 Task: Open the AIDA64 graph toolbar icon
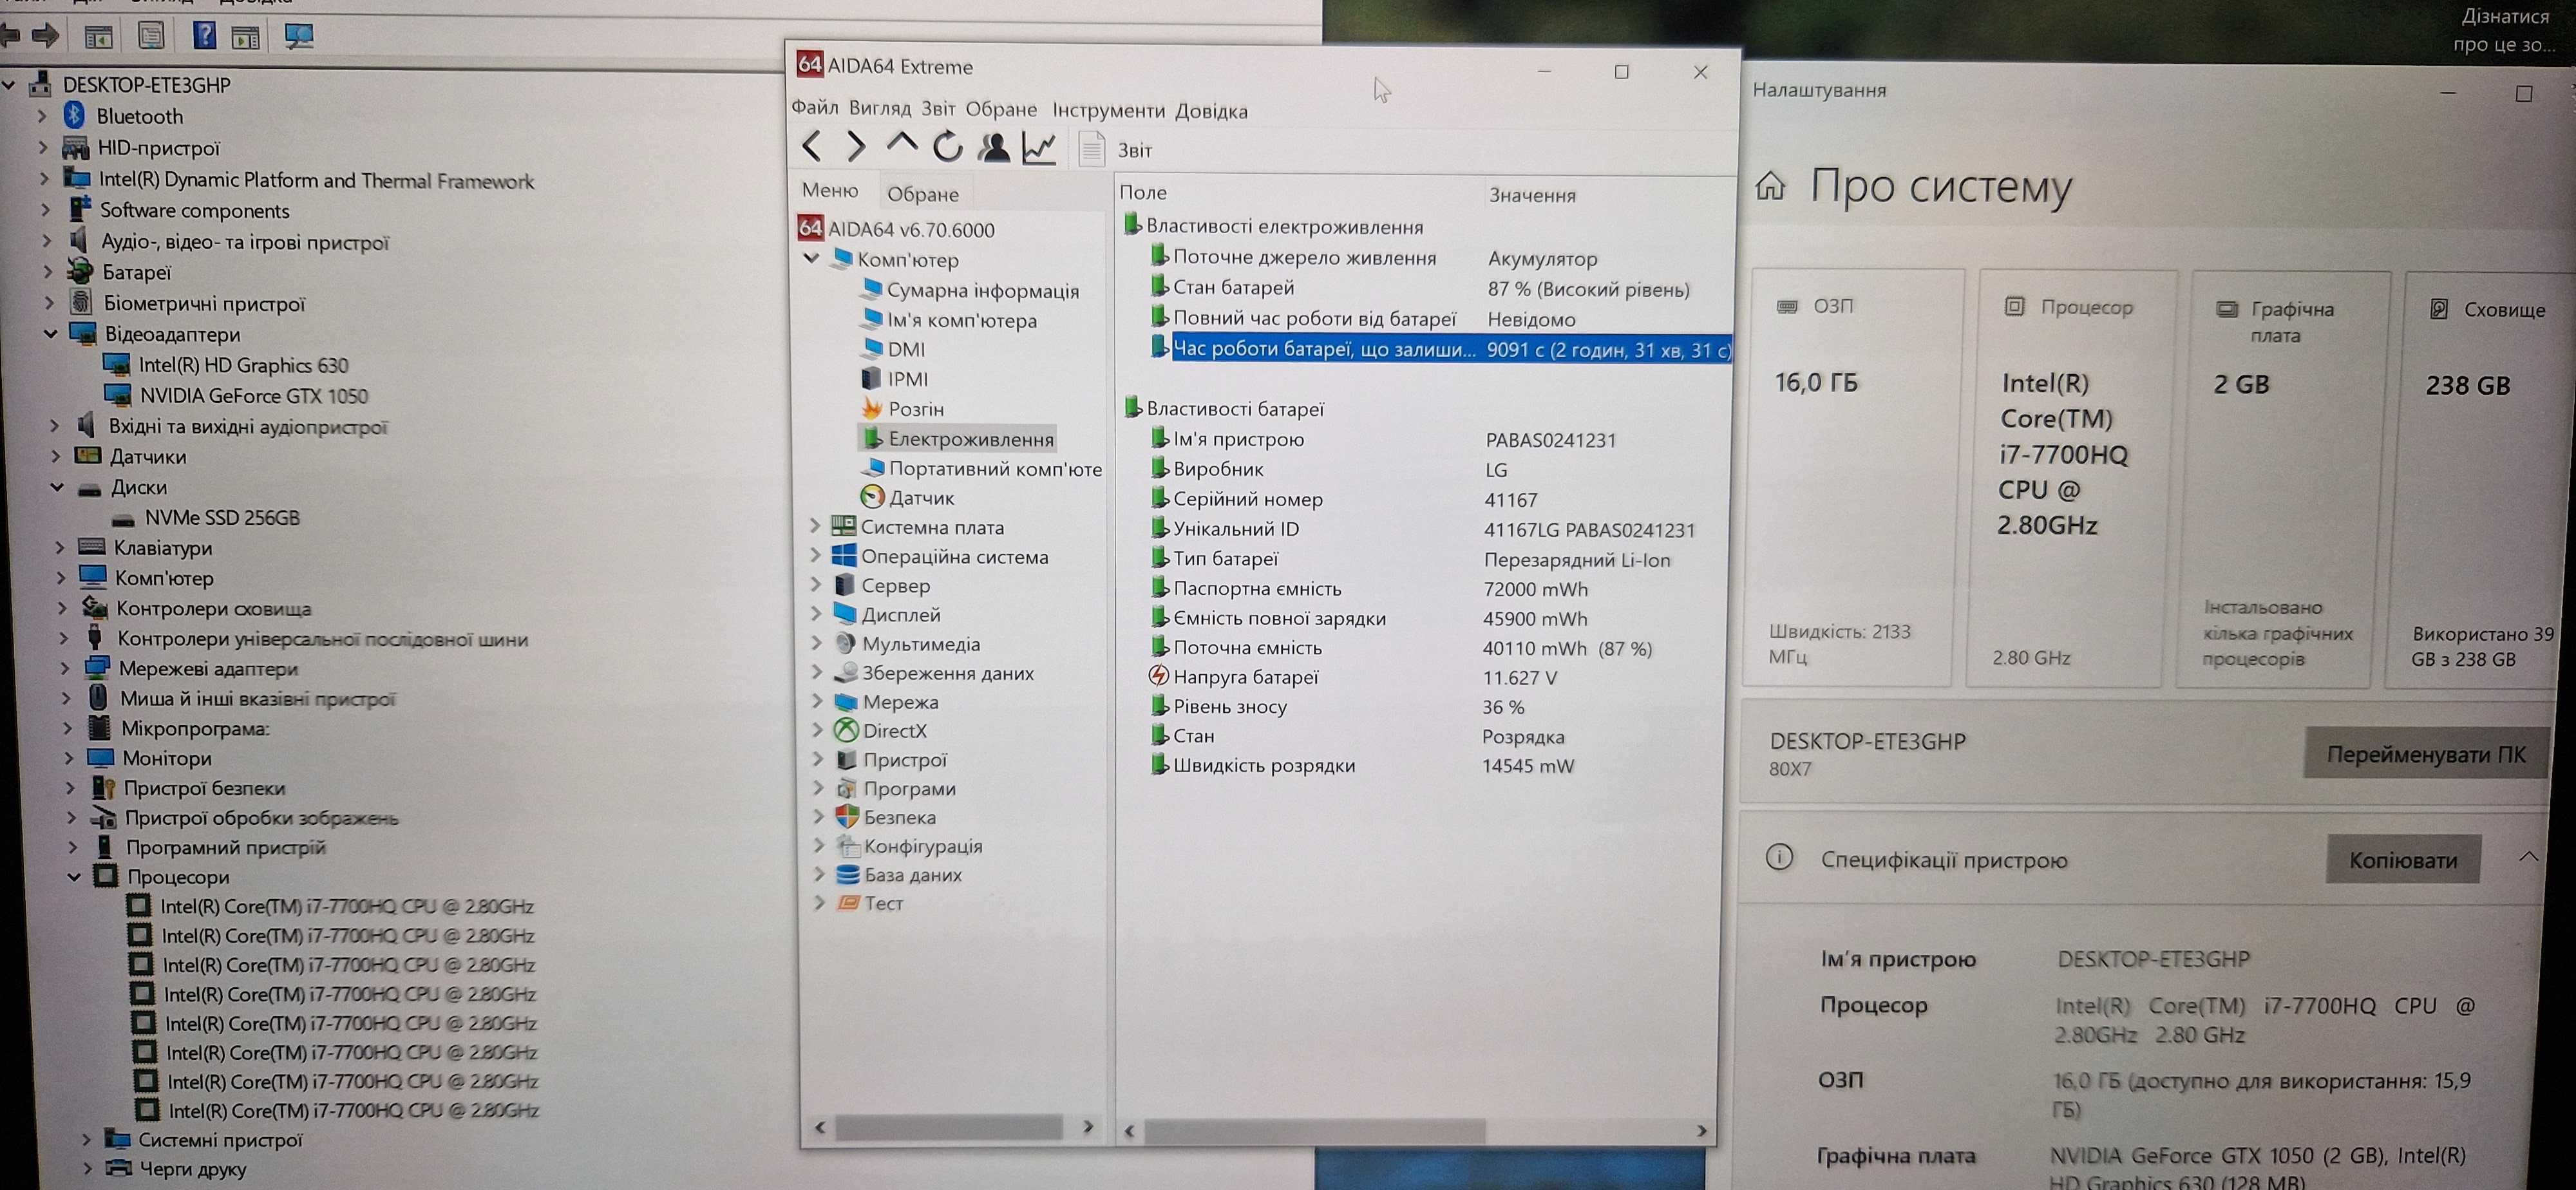click(x=1039, y=148)
